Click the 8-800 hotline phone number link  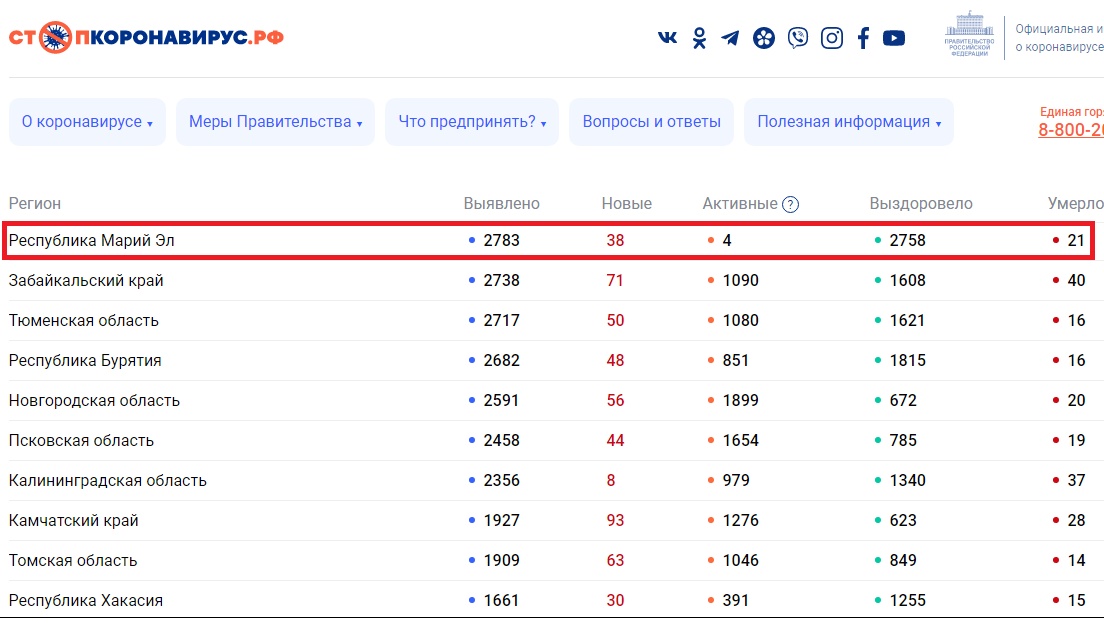coord(1070,130)
